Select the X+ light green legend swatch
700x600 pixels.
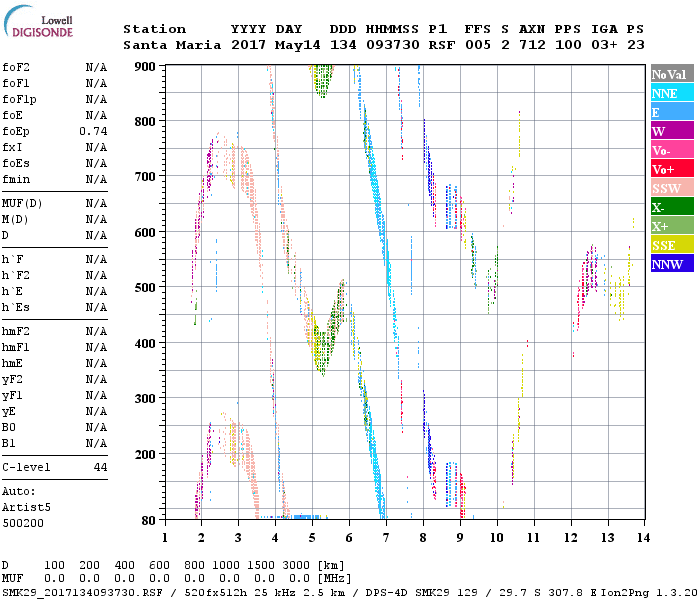click(672, 226)
